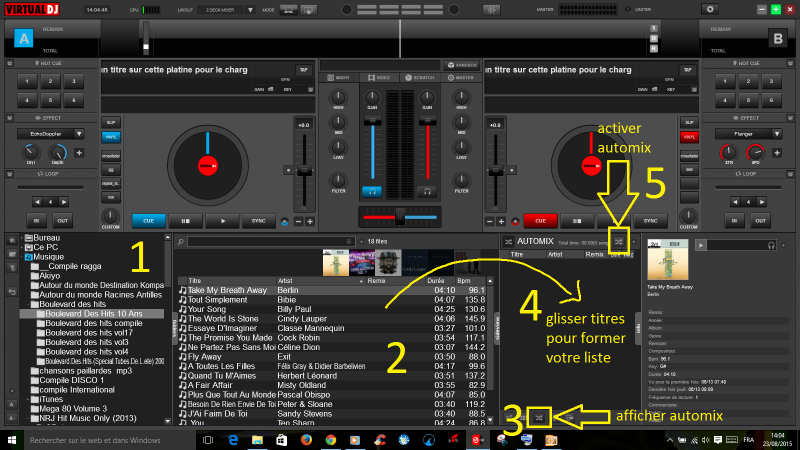Expand the Bureau tree node
The width and height of the screenshot is (800, 450).
point(22,238)
